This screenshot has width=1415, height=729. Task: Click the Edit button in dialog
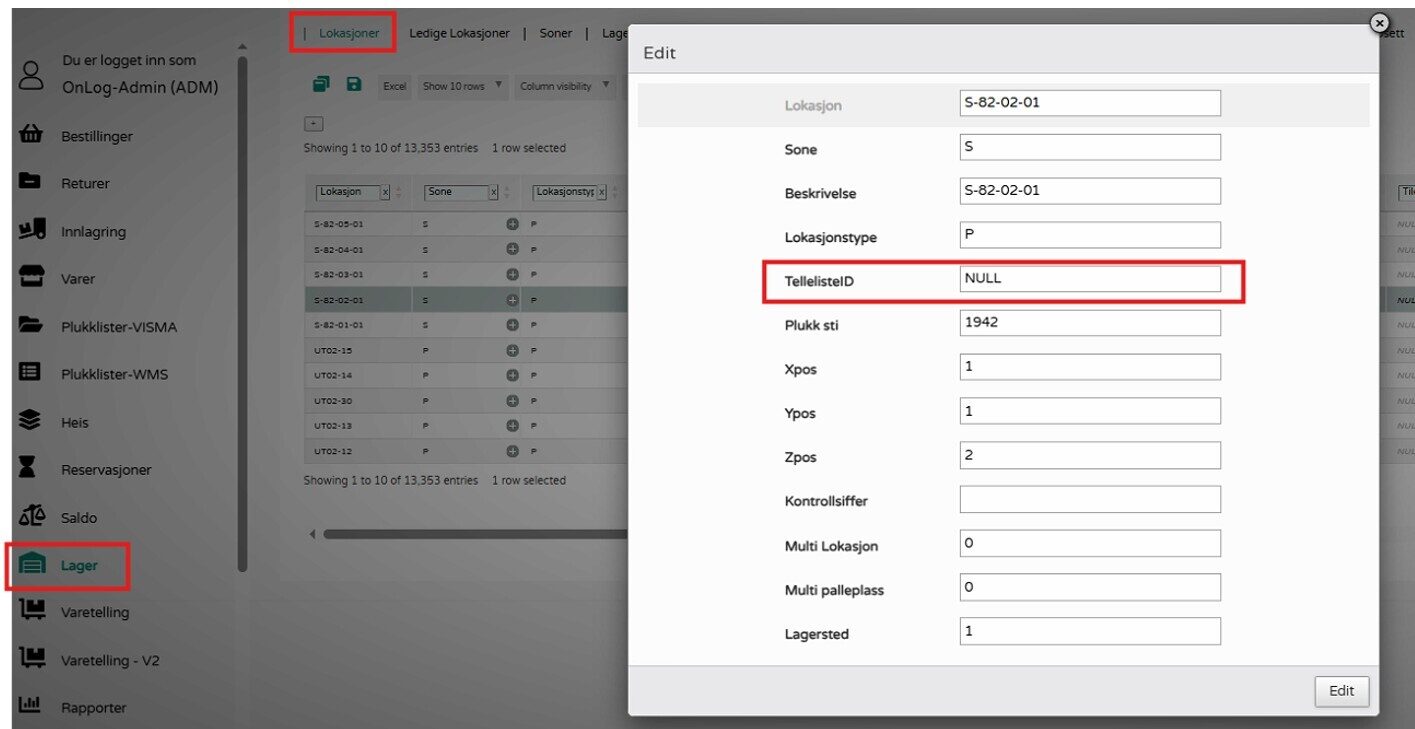(1341, 691)
